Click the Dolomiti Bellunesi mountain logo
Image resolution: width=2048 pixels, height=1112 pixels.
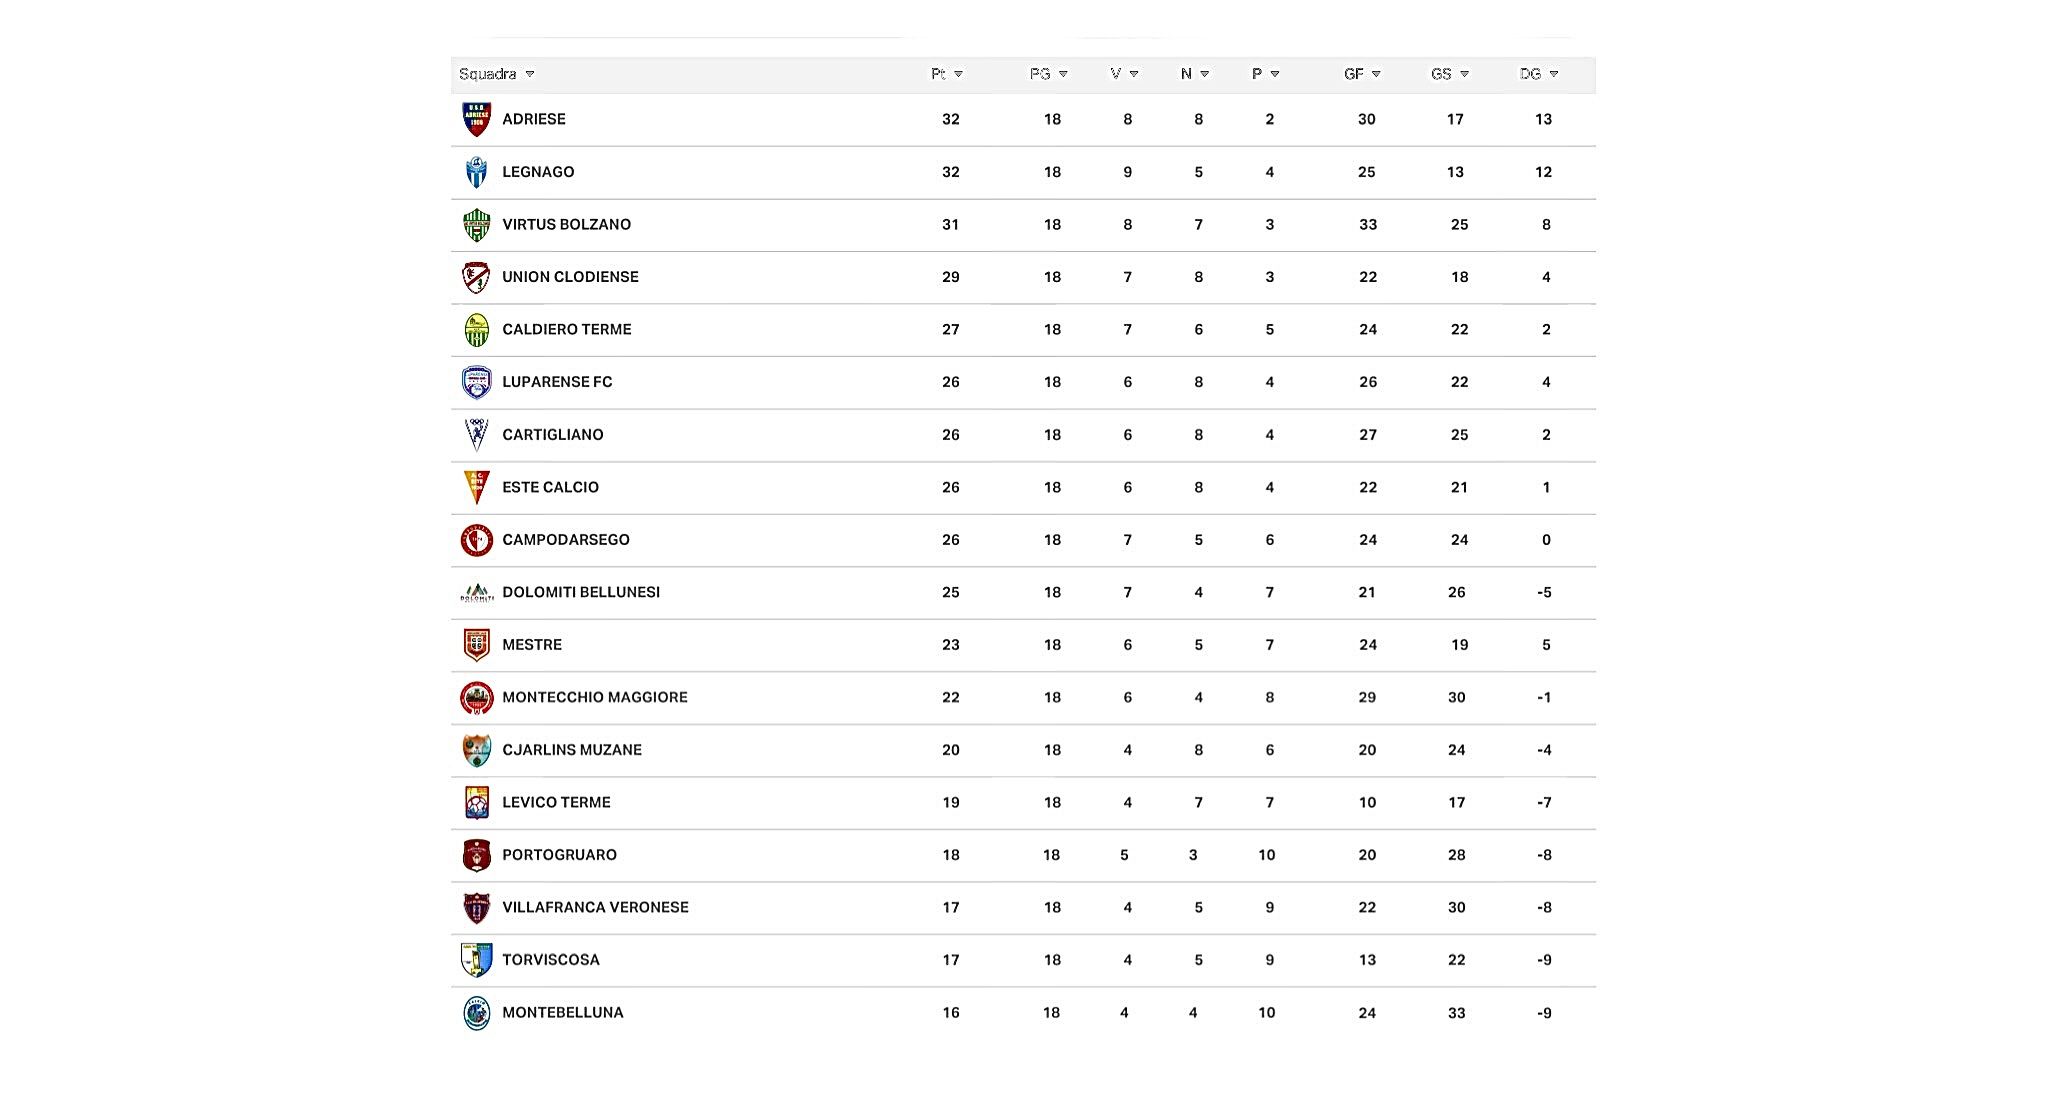(476, 593)
